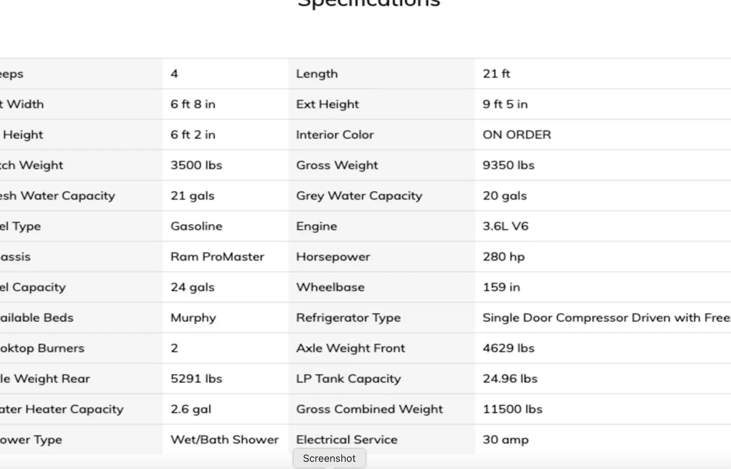Select the Ram ProMaster chassis value
731x469 pixels.
click(x=217, y=257)
